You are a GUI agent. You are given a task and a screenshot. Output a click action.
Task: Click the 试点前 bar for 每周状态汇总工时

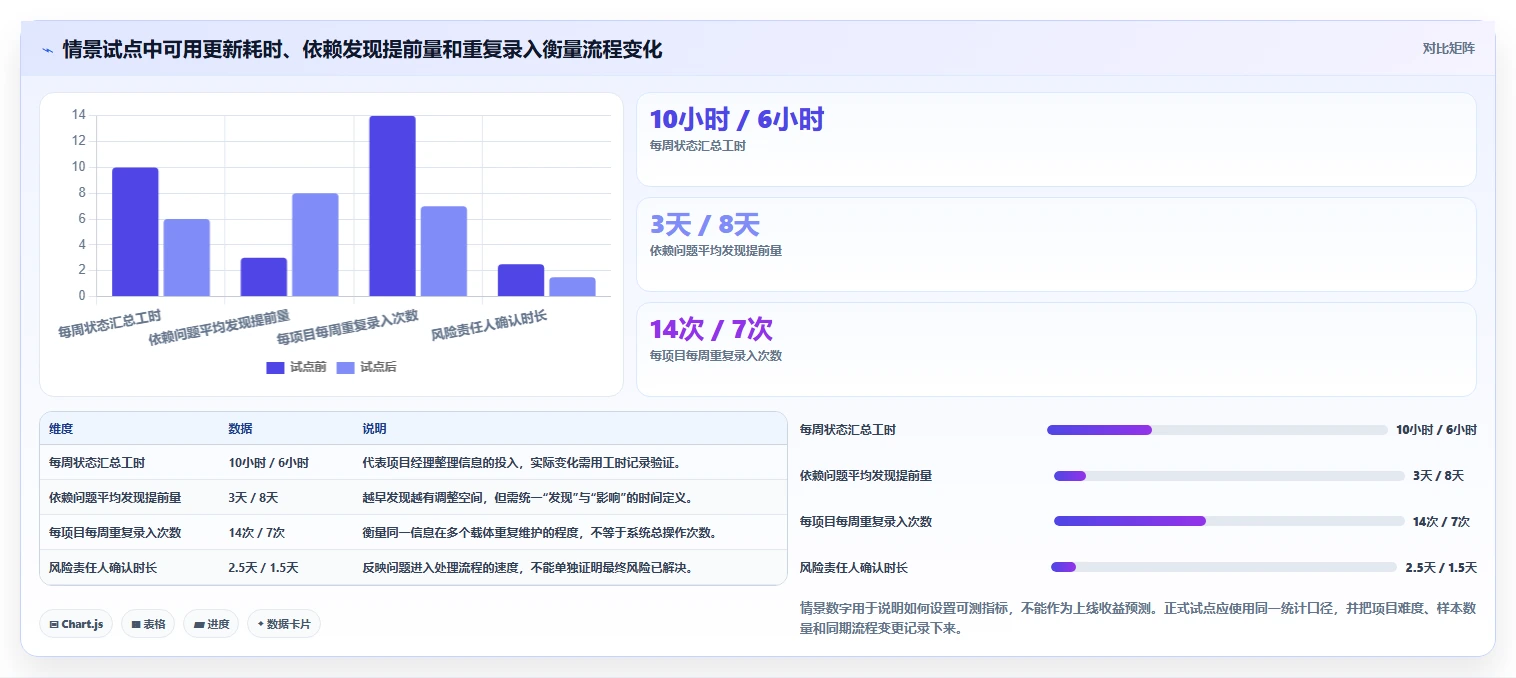click(x=135, y=232)
